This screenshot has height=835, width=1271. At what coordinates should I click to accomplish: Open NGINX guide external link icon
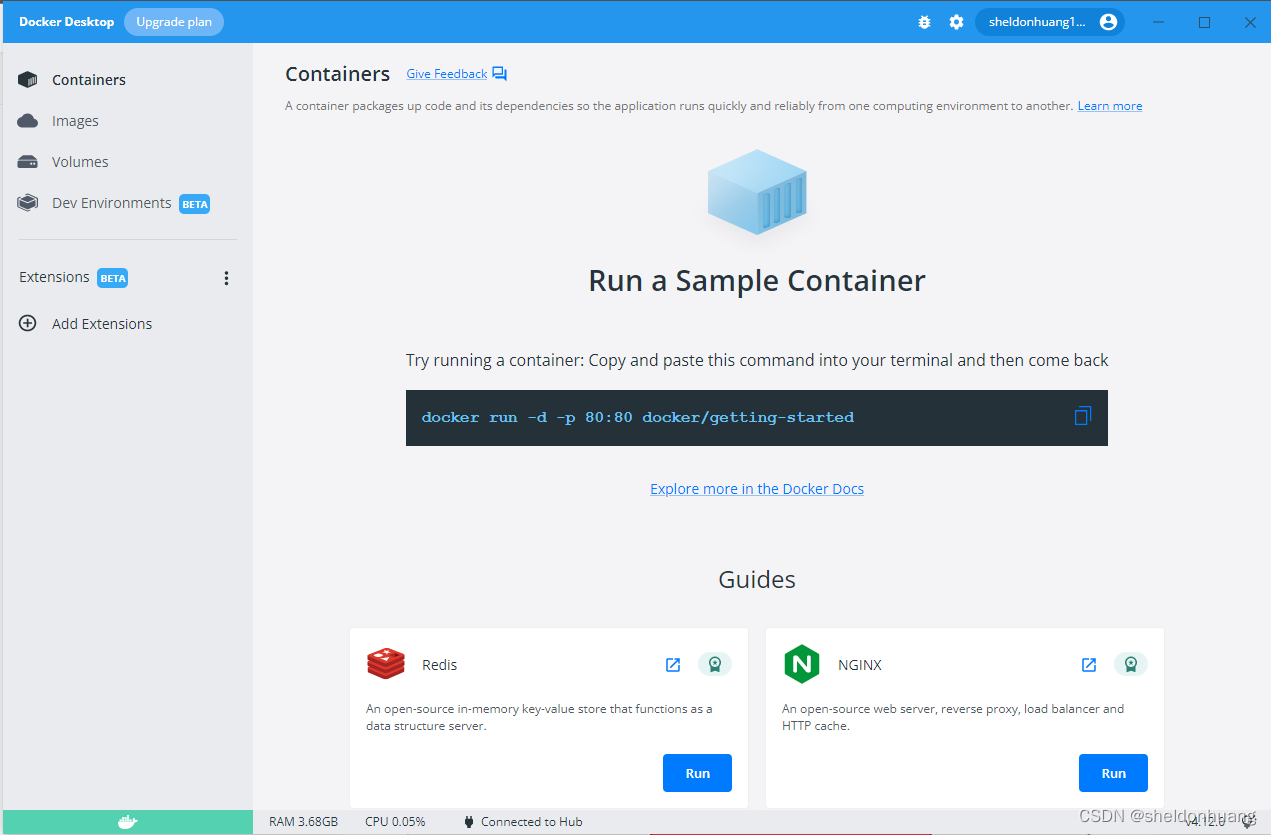pyautogui.click(x=1089, y=665)
